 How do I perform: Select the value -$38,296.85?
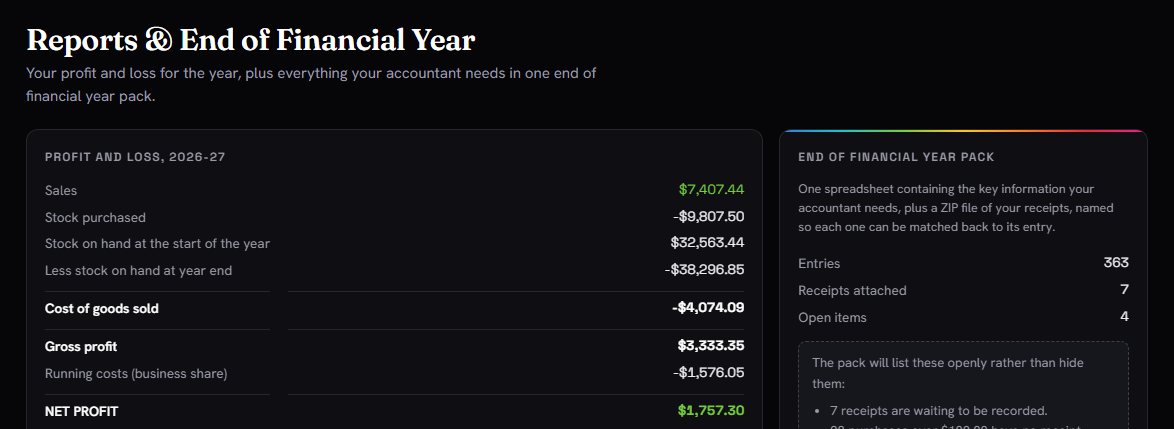[x=705, y=270]
